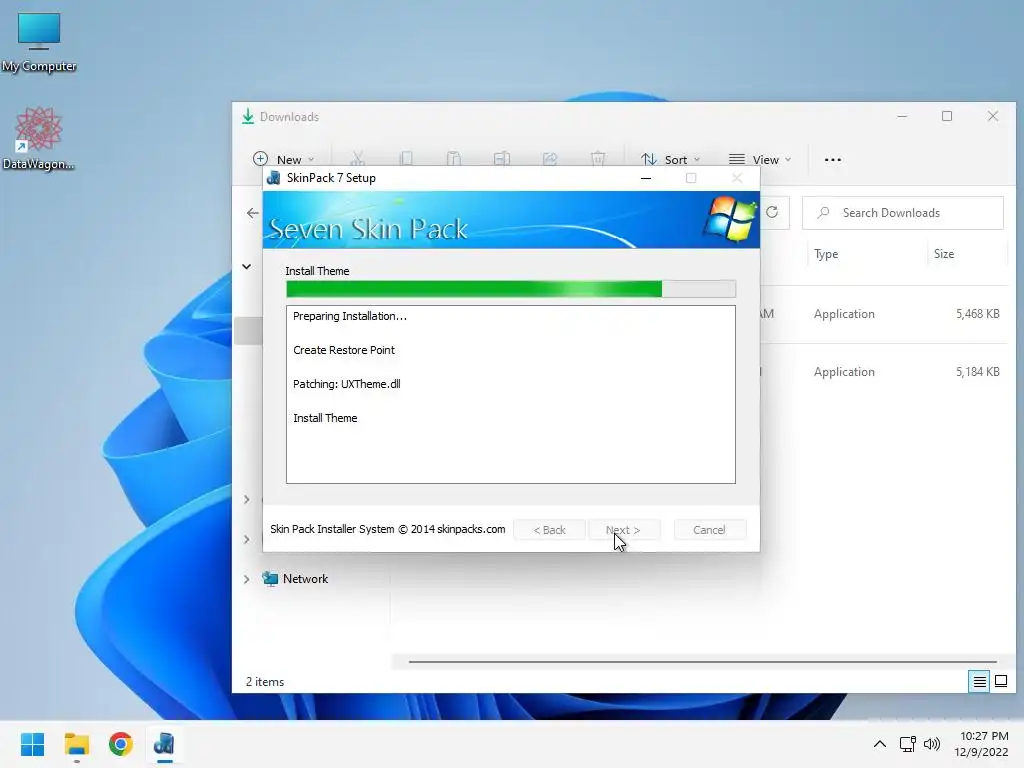Screen dimensions: 1024x768
Task: Click the Delete trash icon in Downloads toolbar
Action: click(598, 159)
